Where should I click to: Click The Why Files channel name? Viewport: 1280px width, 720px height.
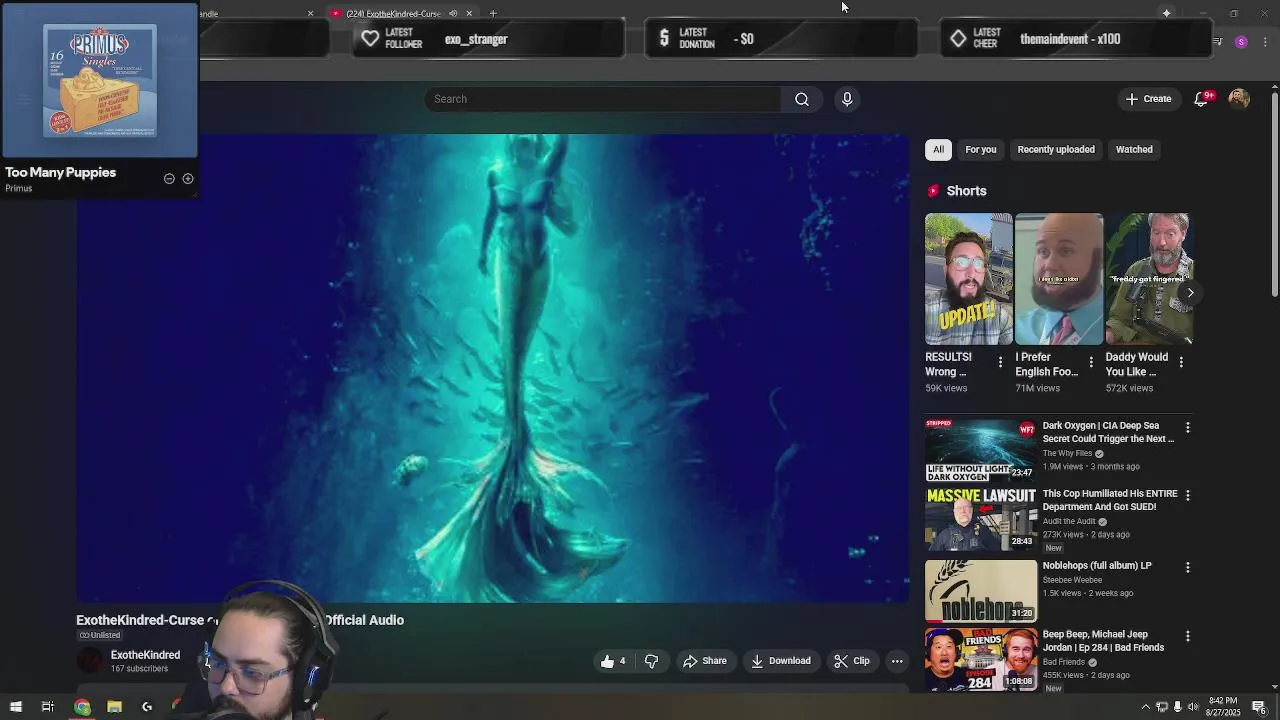point(1067,454)
